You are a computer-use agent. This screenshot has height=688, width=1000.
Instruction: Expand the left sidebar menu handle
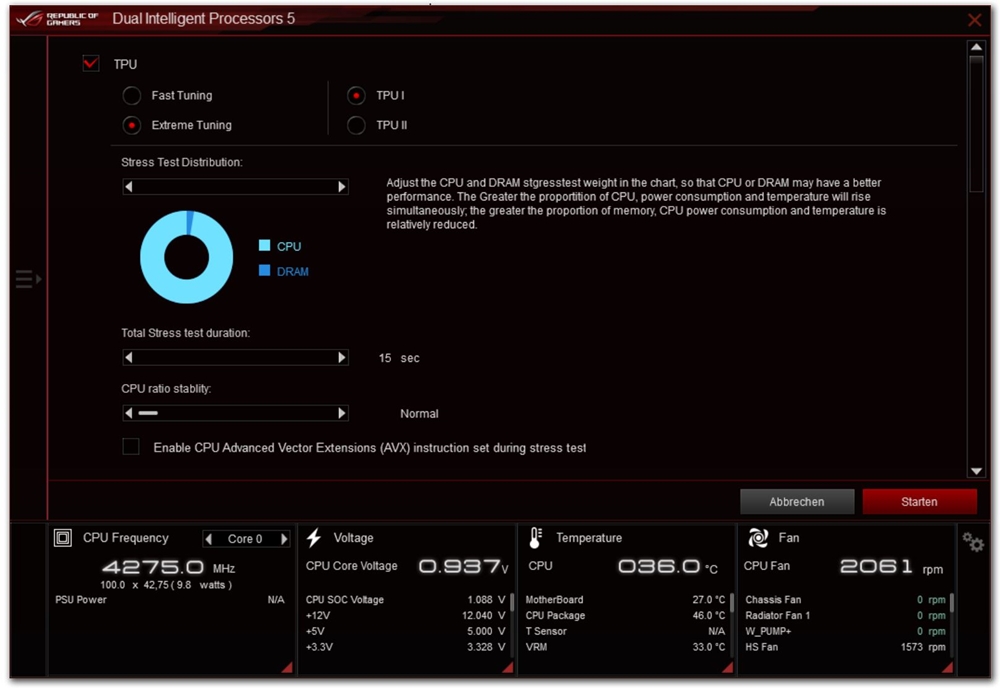28,279
